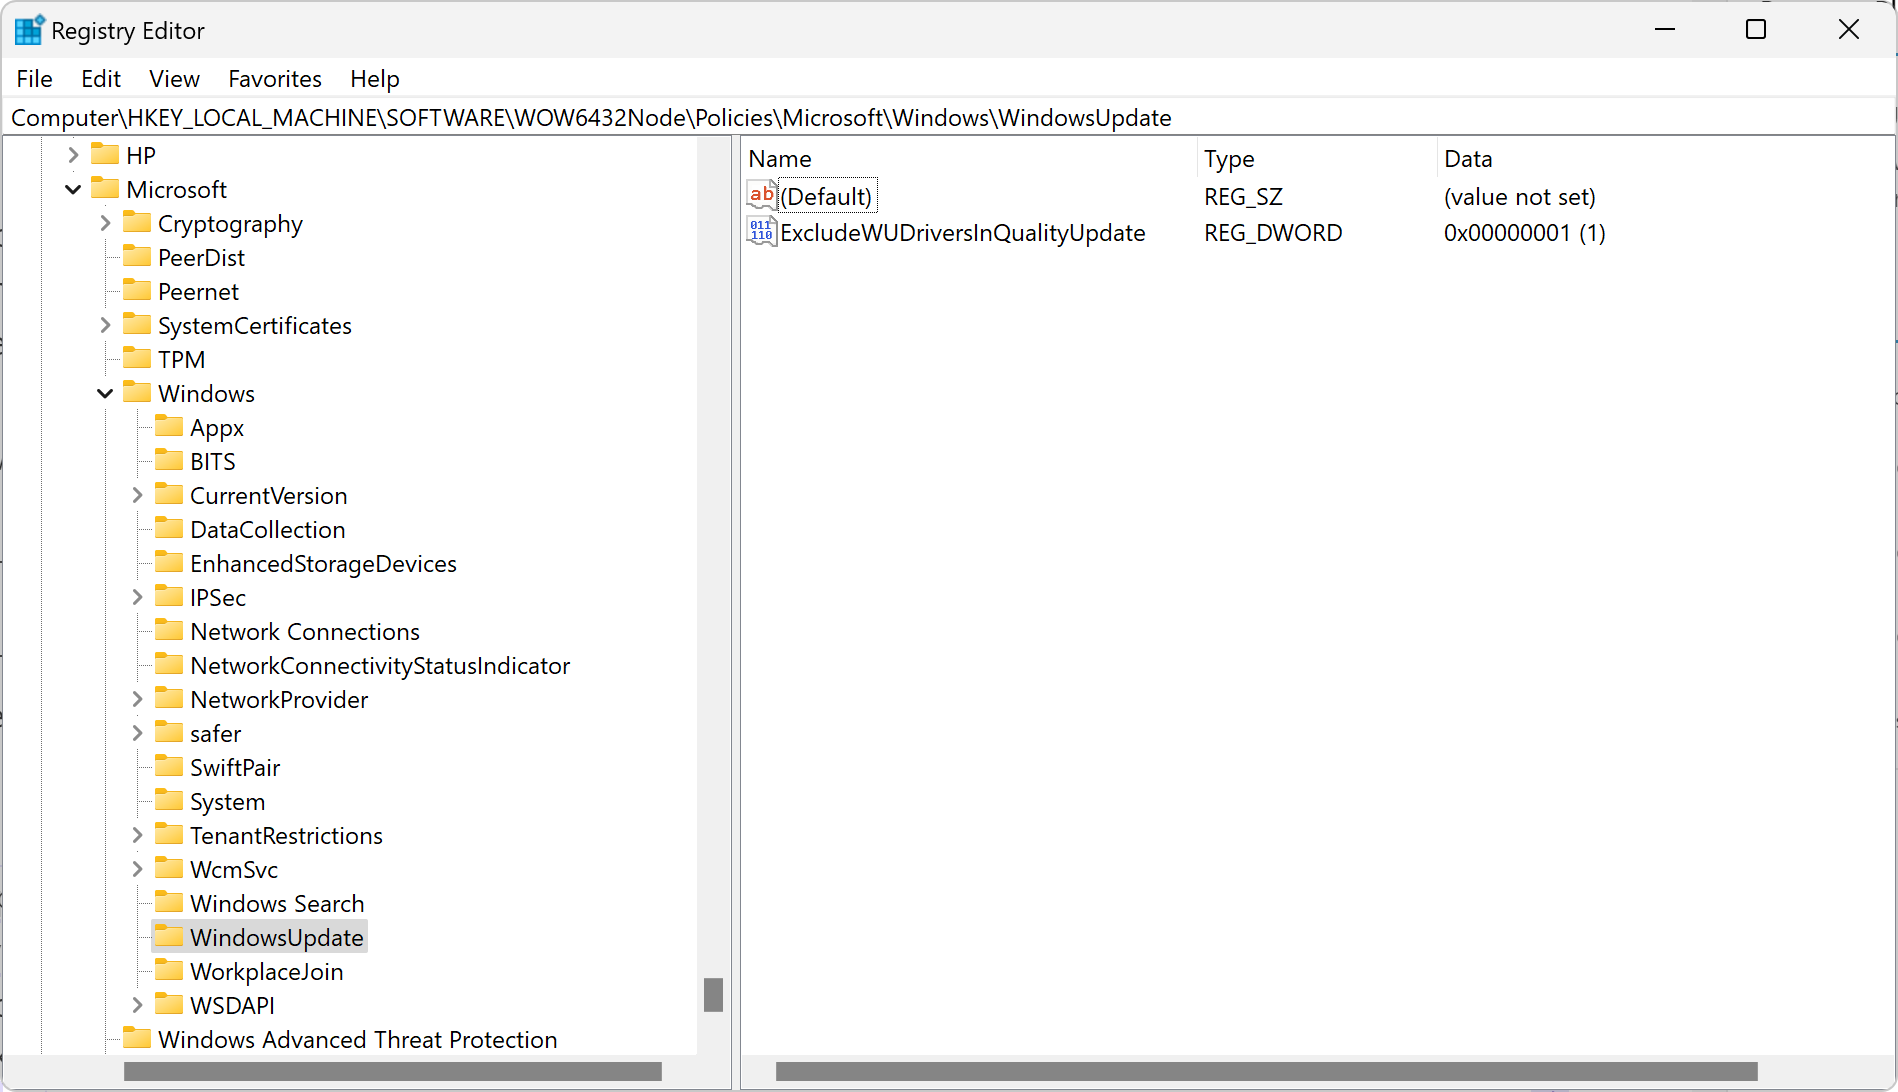1898x1092 pixels.
Task: Collapse the Microsoft key
Action: [x=73, y=188]
